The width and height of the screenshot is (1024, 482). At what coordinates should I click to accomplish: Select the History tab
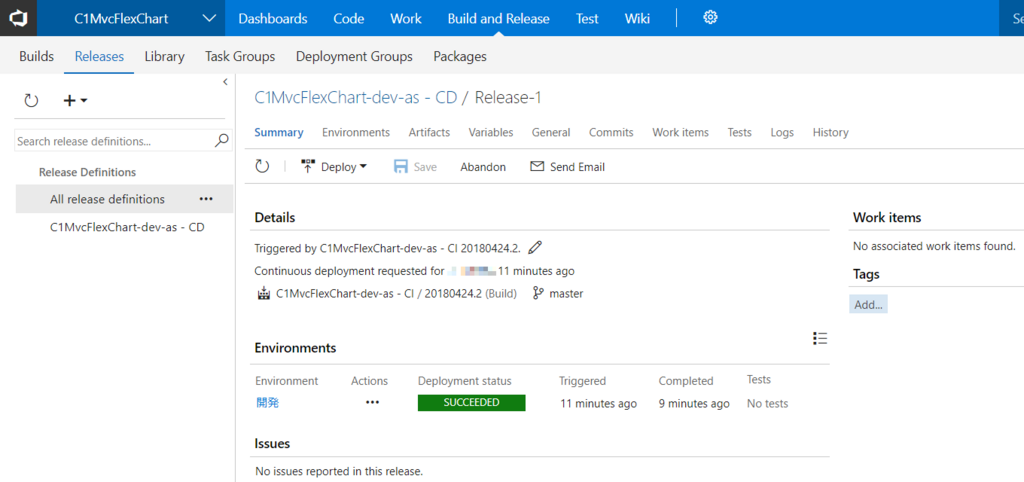830,132
